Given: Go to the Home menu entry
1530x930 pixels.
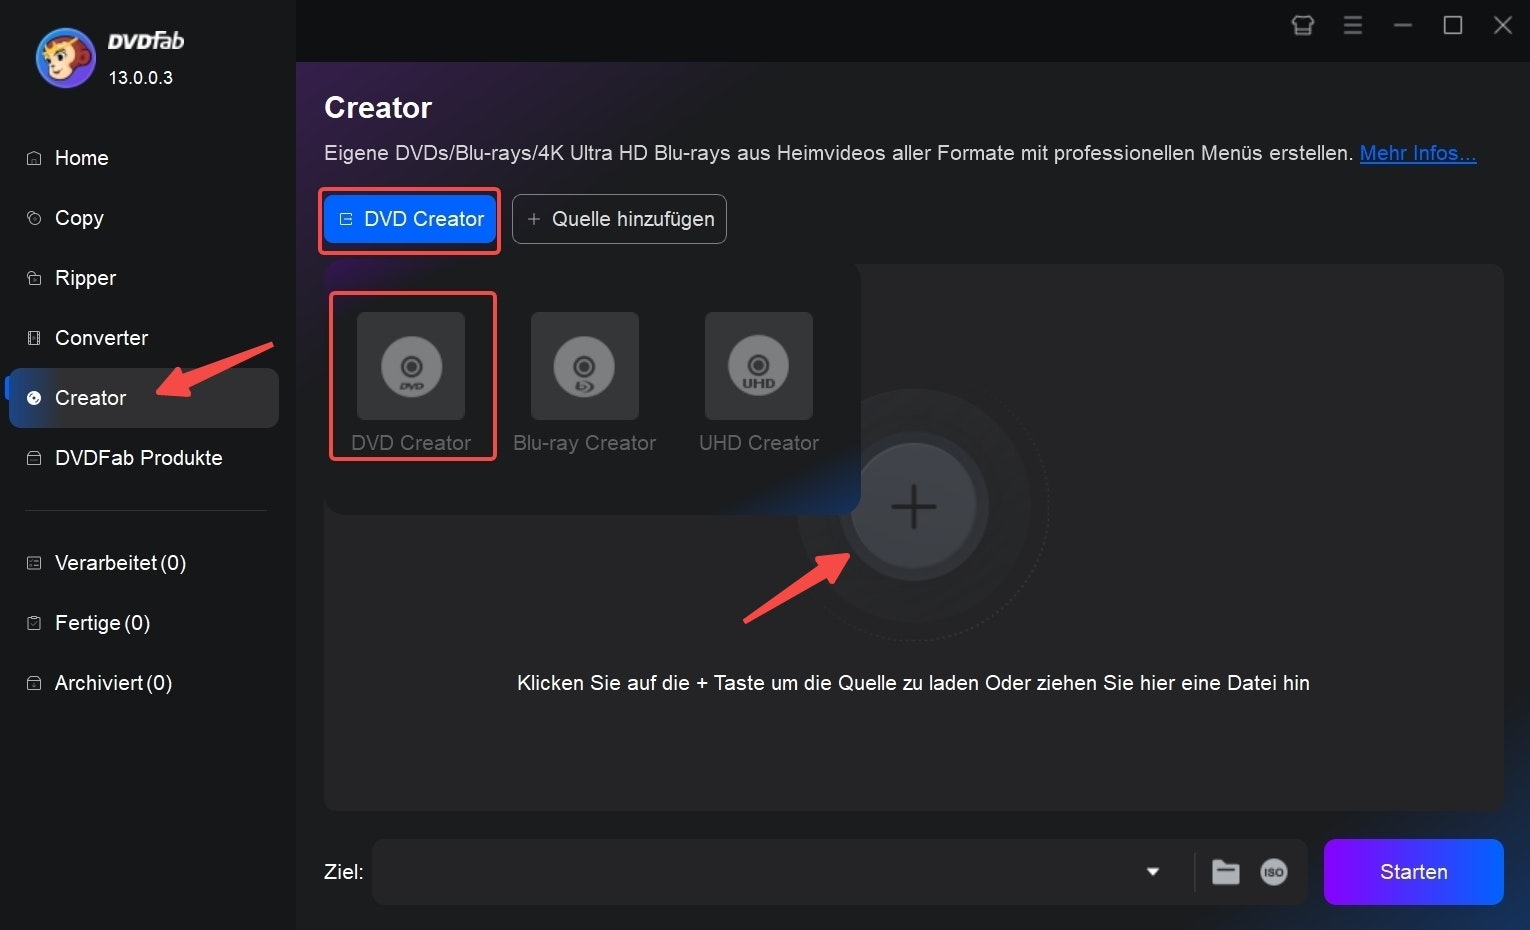Looking at the screenshot, I should (x=81, y=158).
